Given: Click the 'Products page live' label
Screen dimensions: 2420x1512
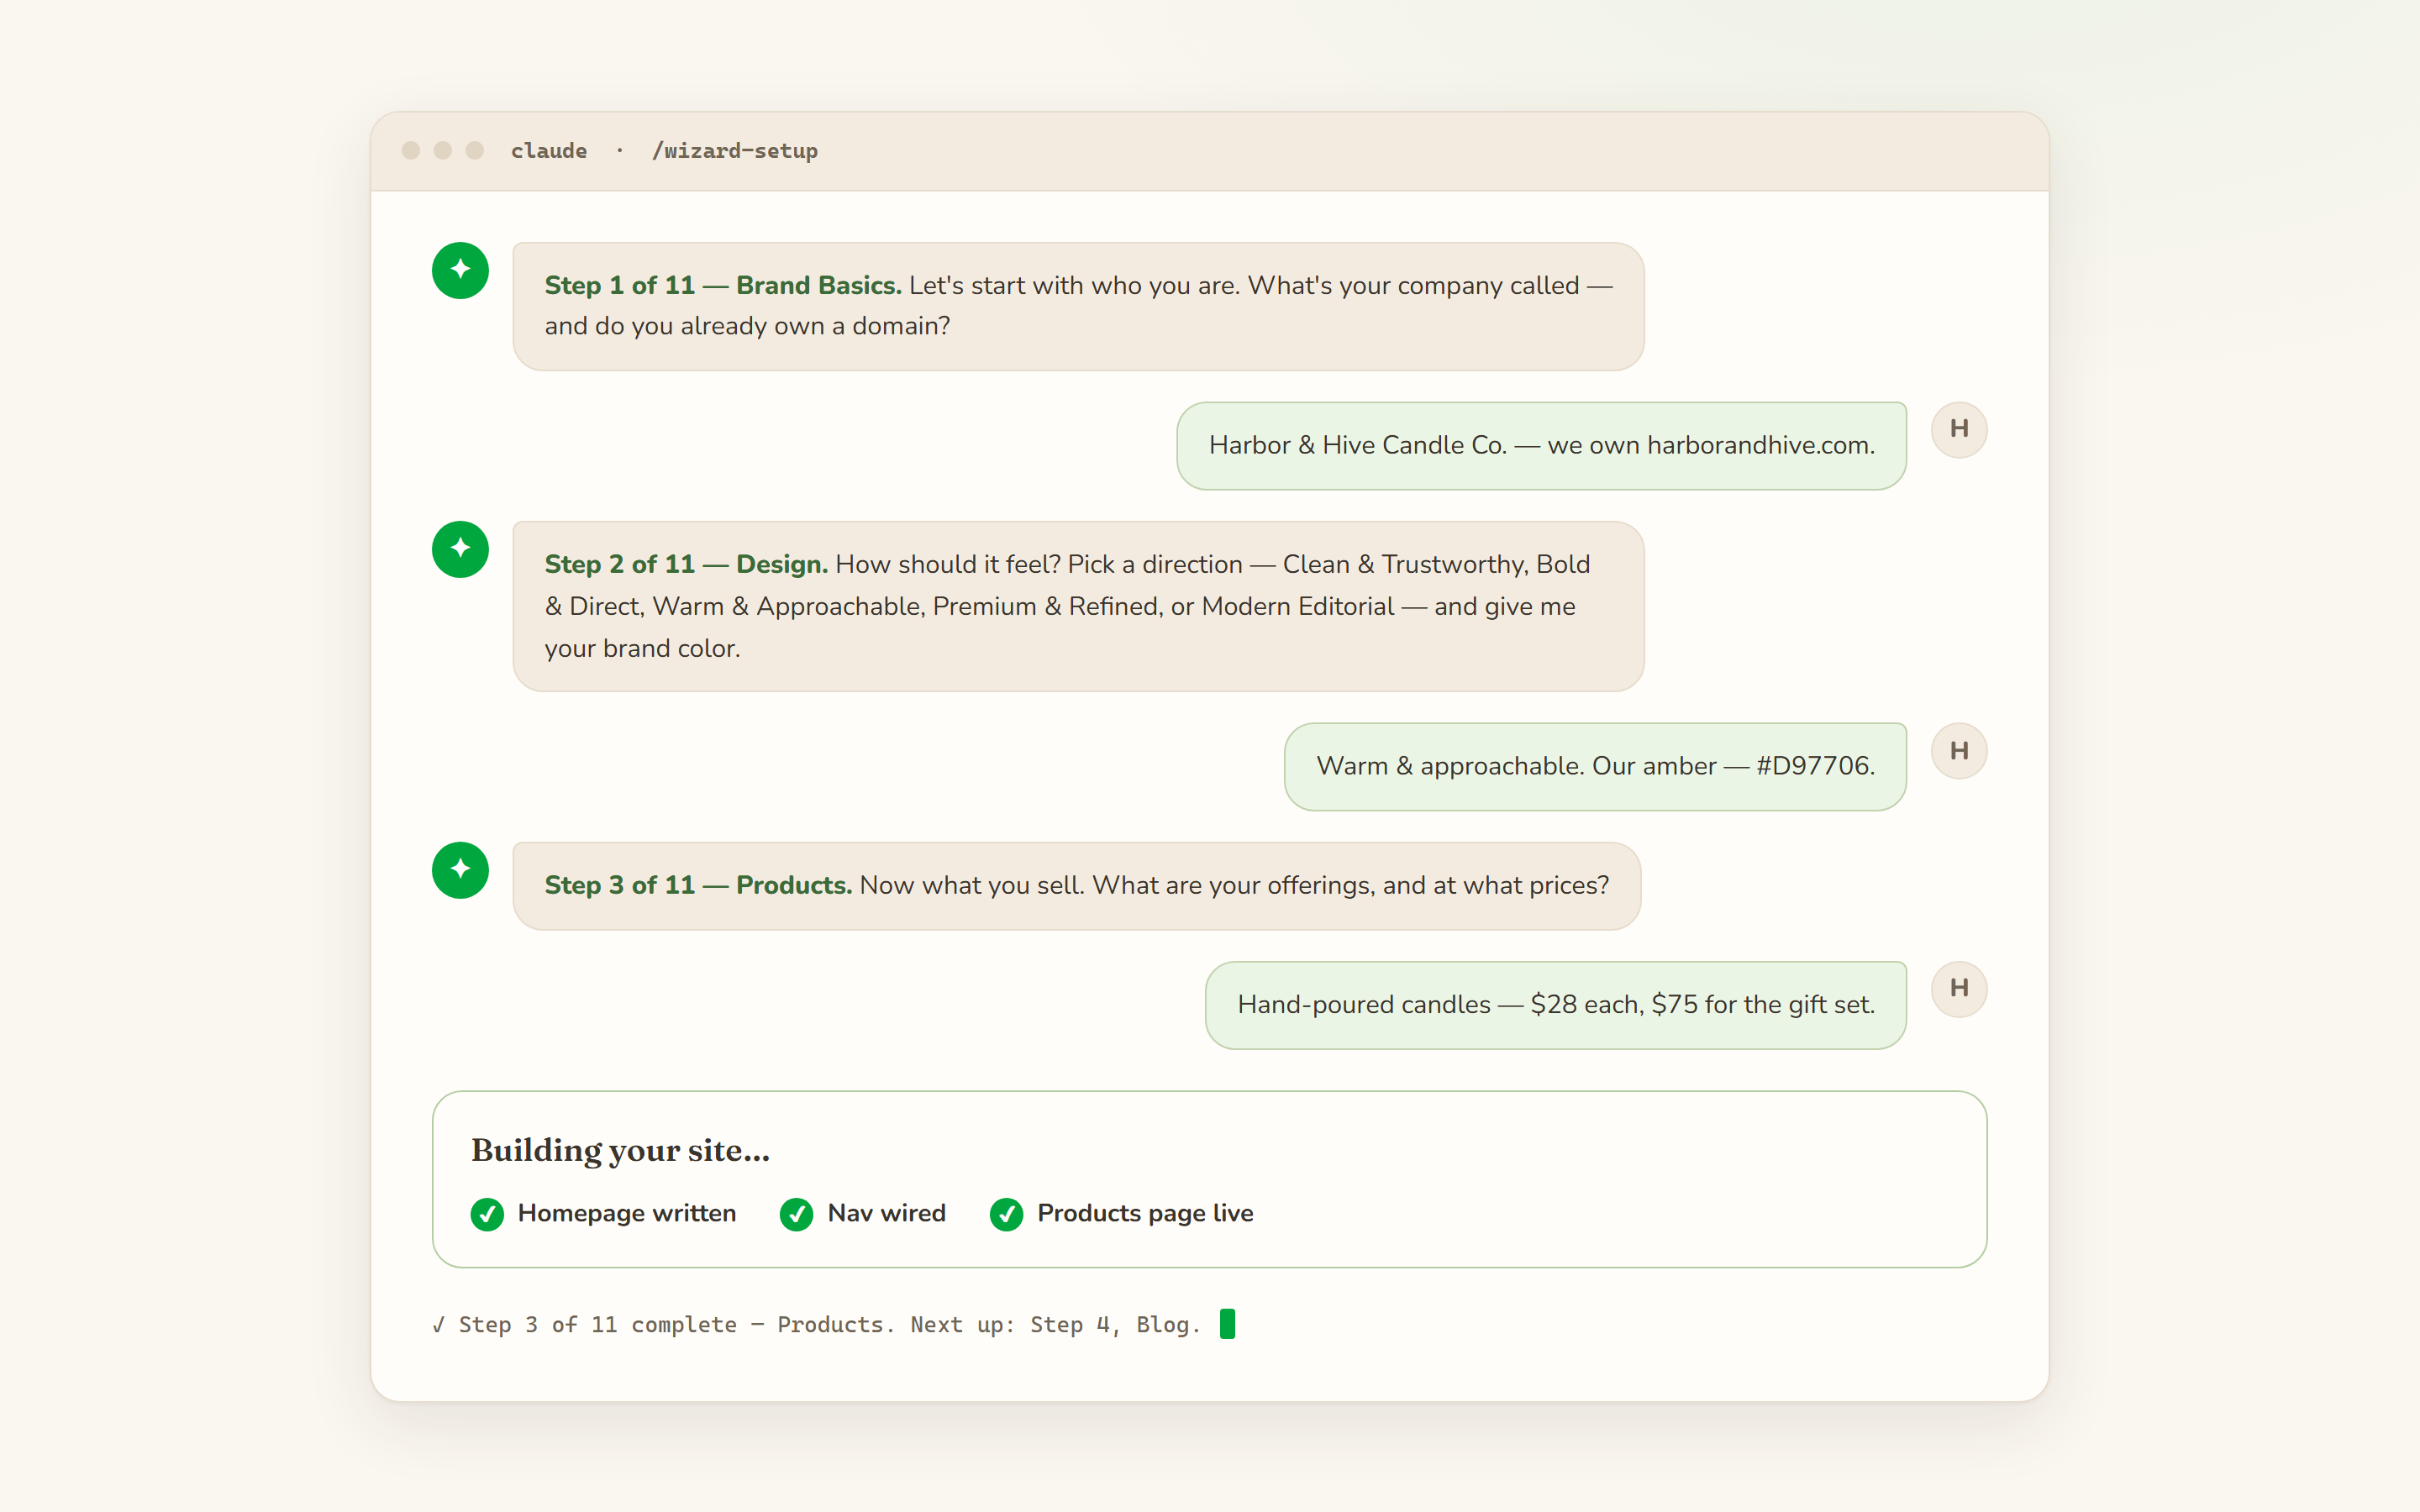Looking at the screenshot, I should tap(1145, 1214).
